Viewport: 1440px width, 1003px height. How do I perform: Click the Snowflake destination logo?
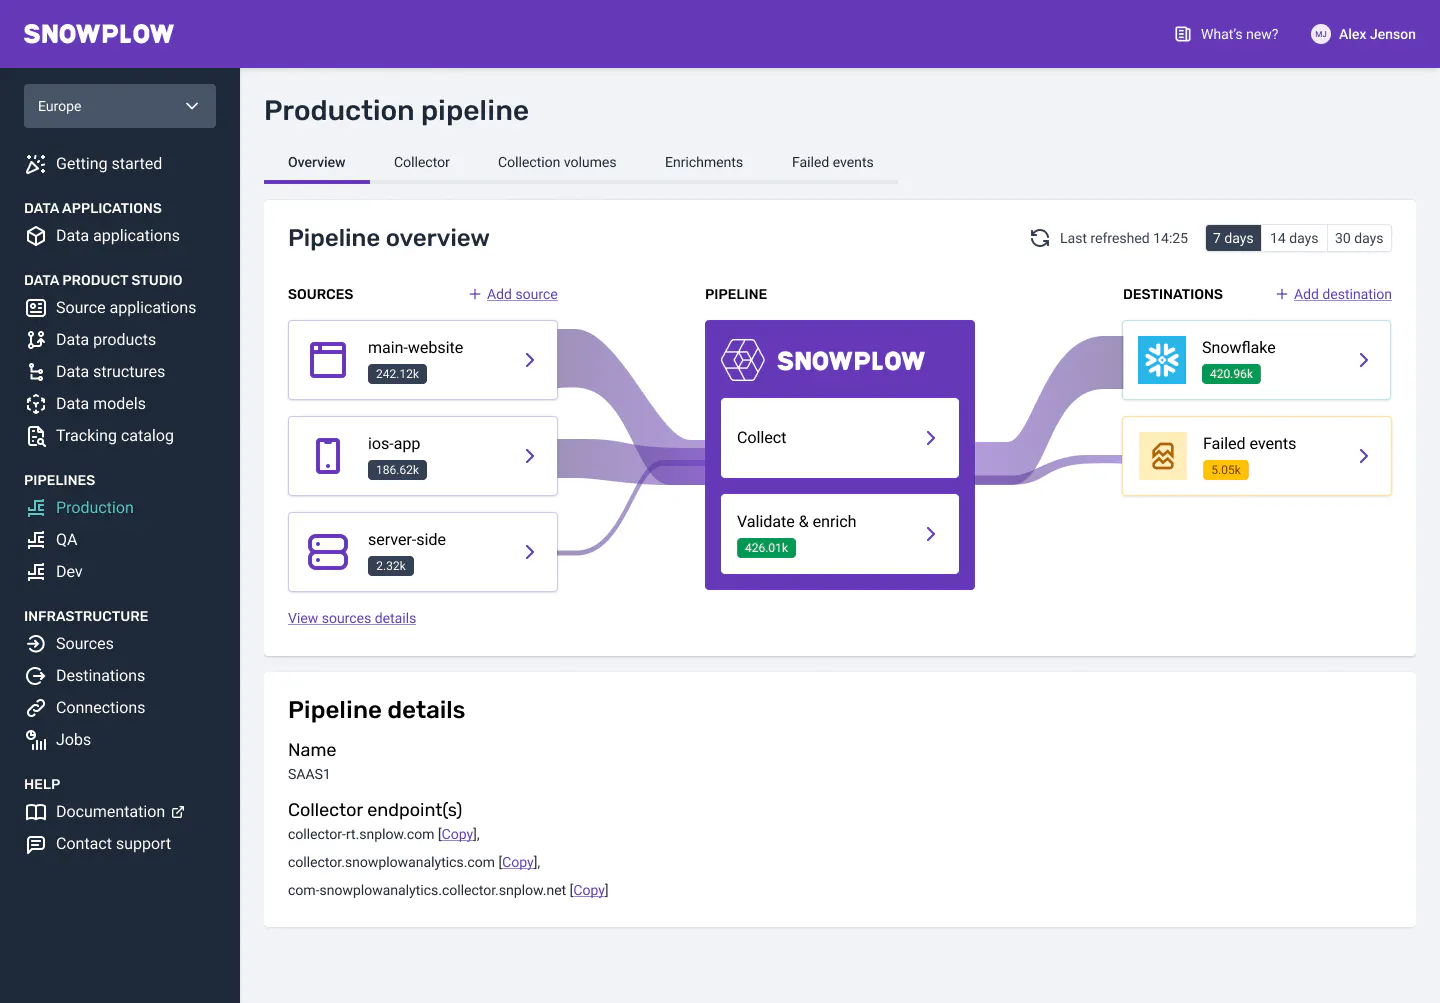[1162, 360]
